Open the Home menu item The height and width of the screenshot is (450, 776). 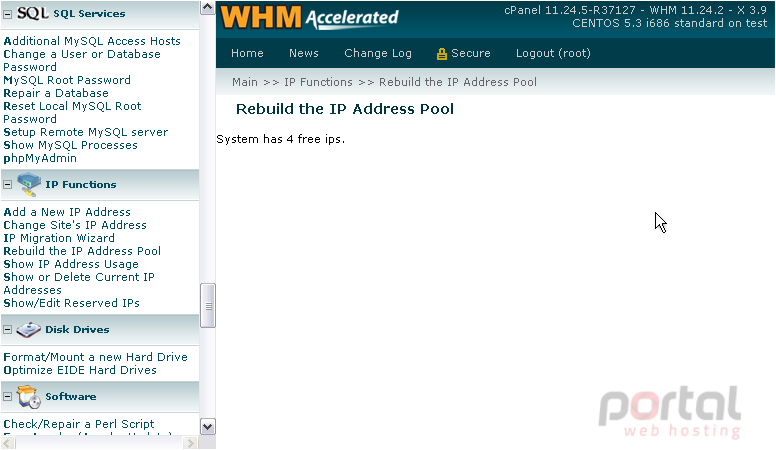(x=247, y=53)
